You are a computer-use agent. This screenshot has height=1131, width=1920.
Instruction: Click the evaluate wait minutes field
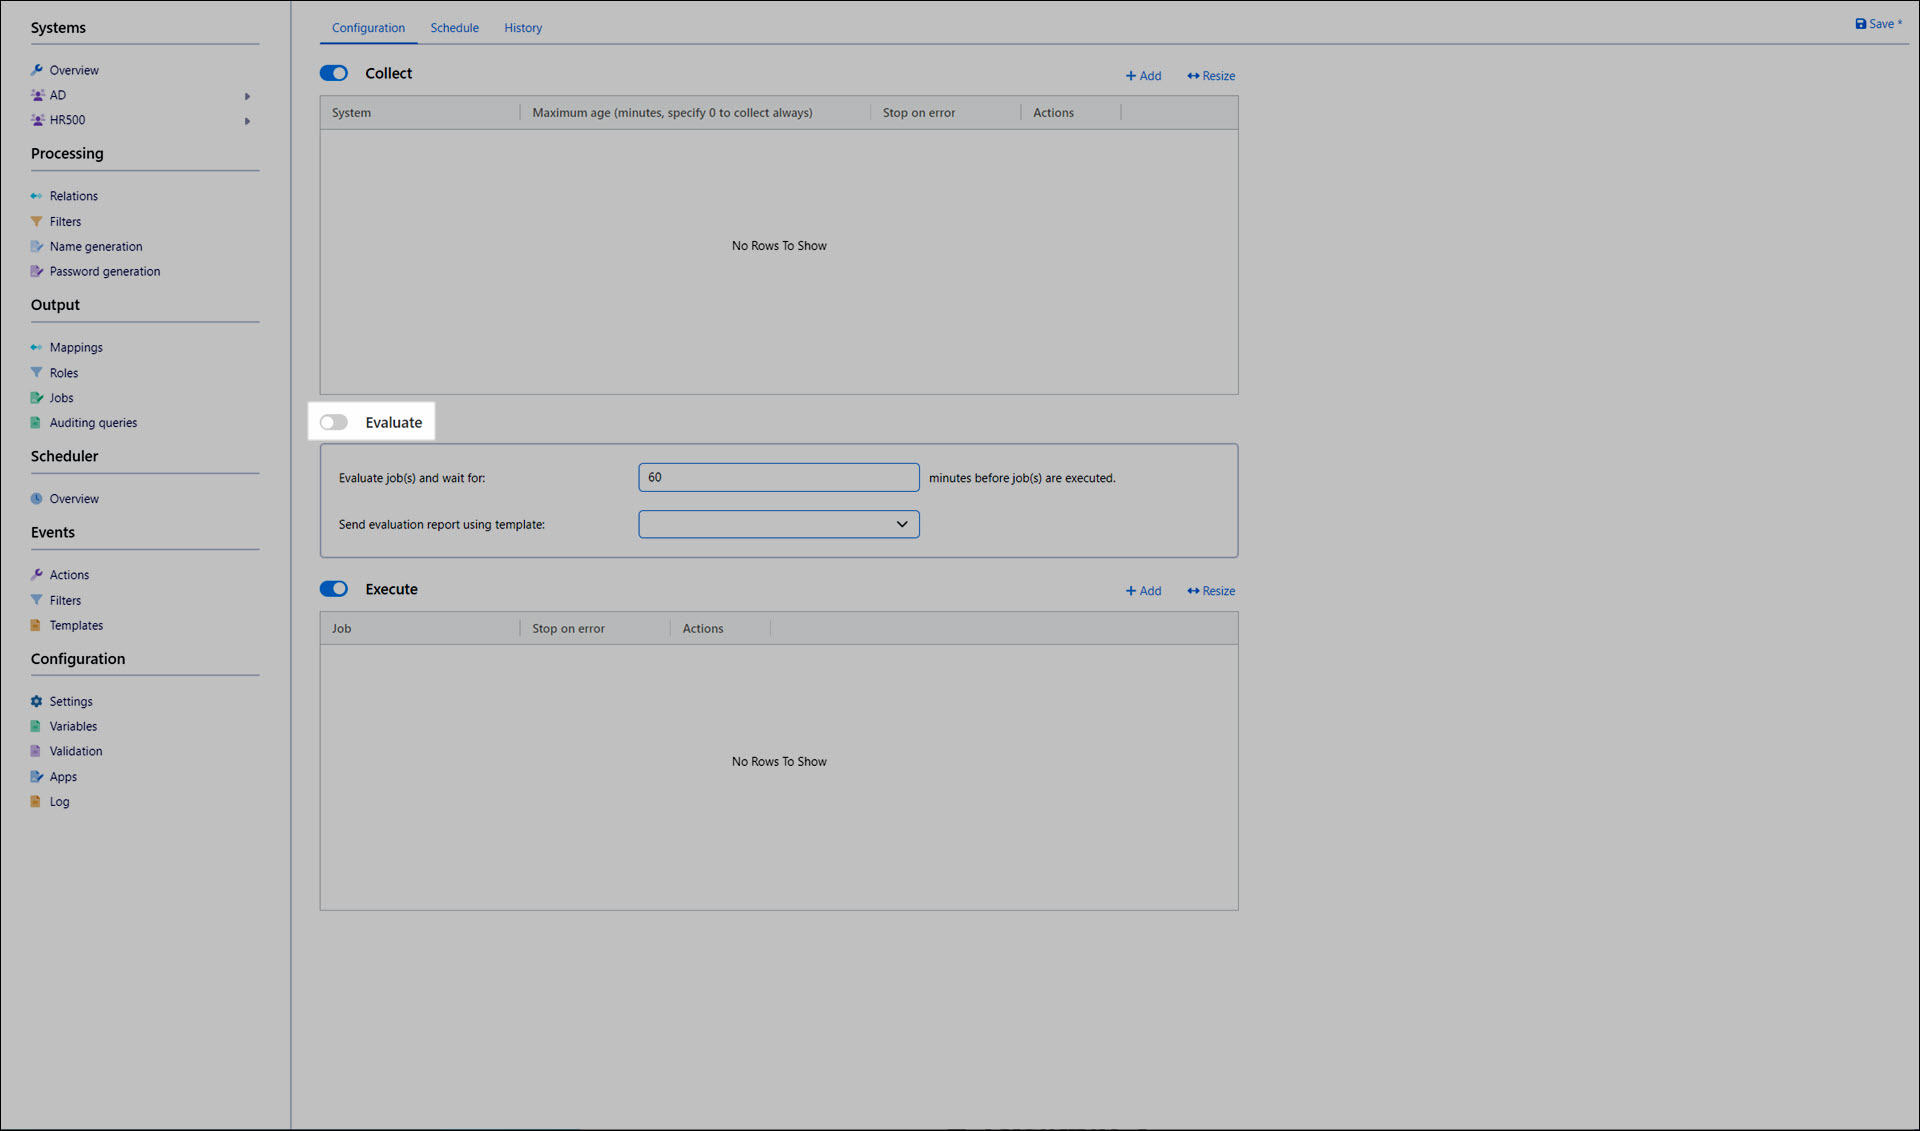click(x=778, y=477)
